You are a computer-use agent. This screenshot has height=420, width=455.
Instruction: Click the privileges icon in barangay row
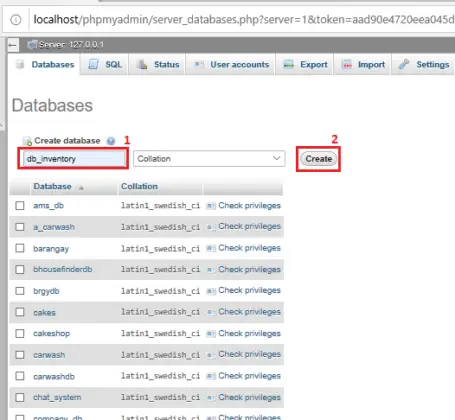211,248
